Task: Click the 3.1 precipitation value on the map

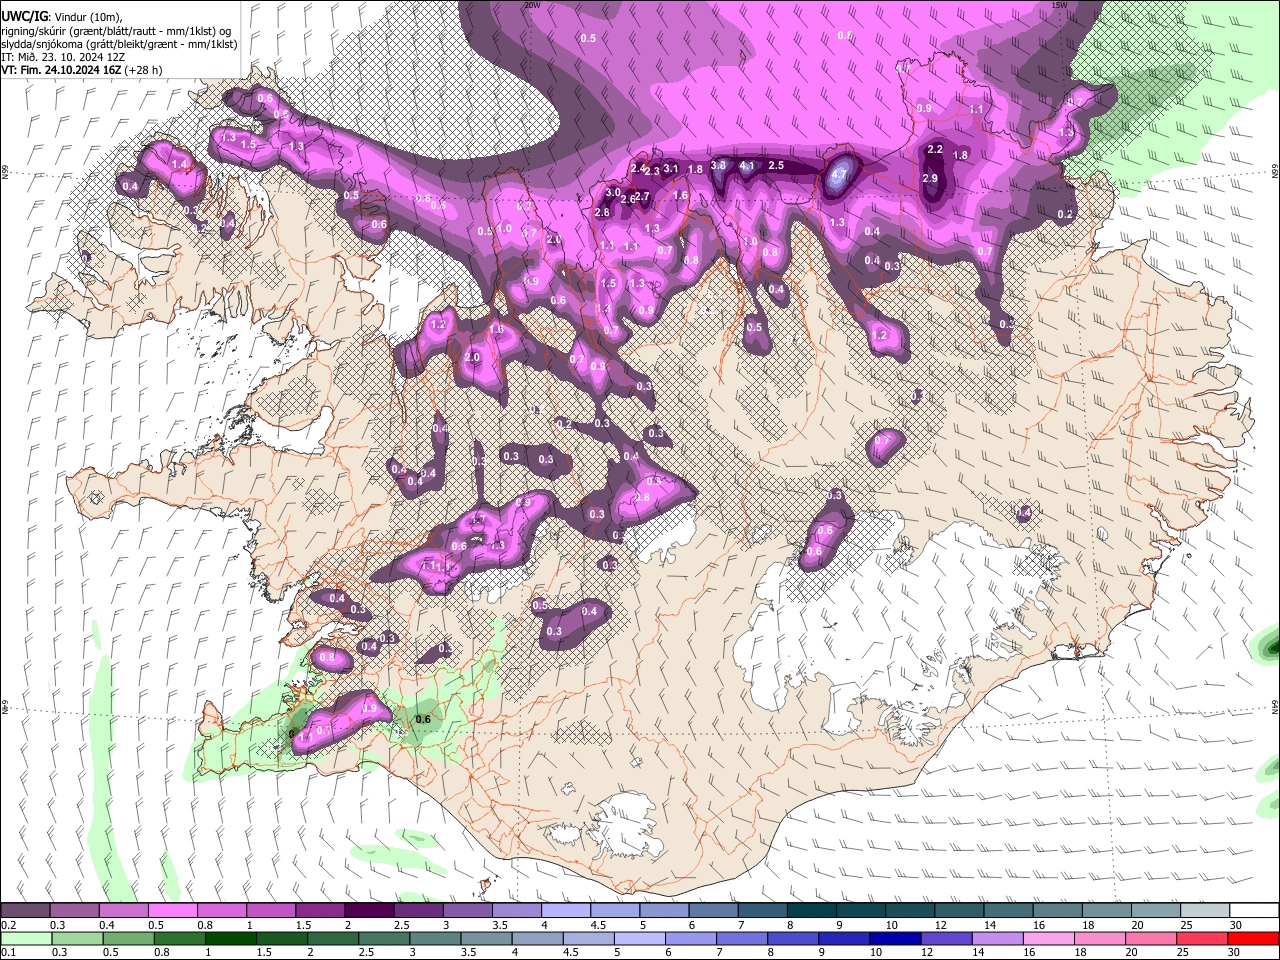Action: [671, 169]
